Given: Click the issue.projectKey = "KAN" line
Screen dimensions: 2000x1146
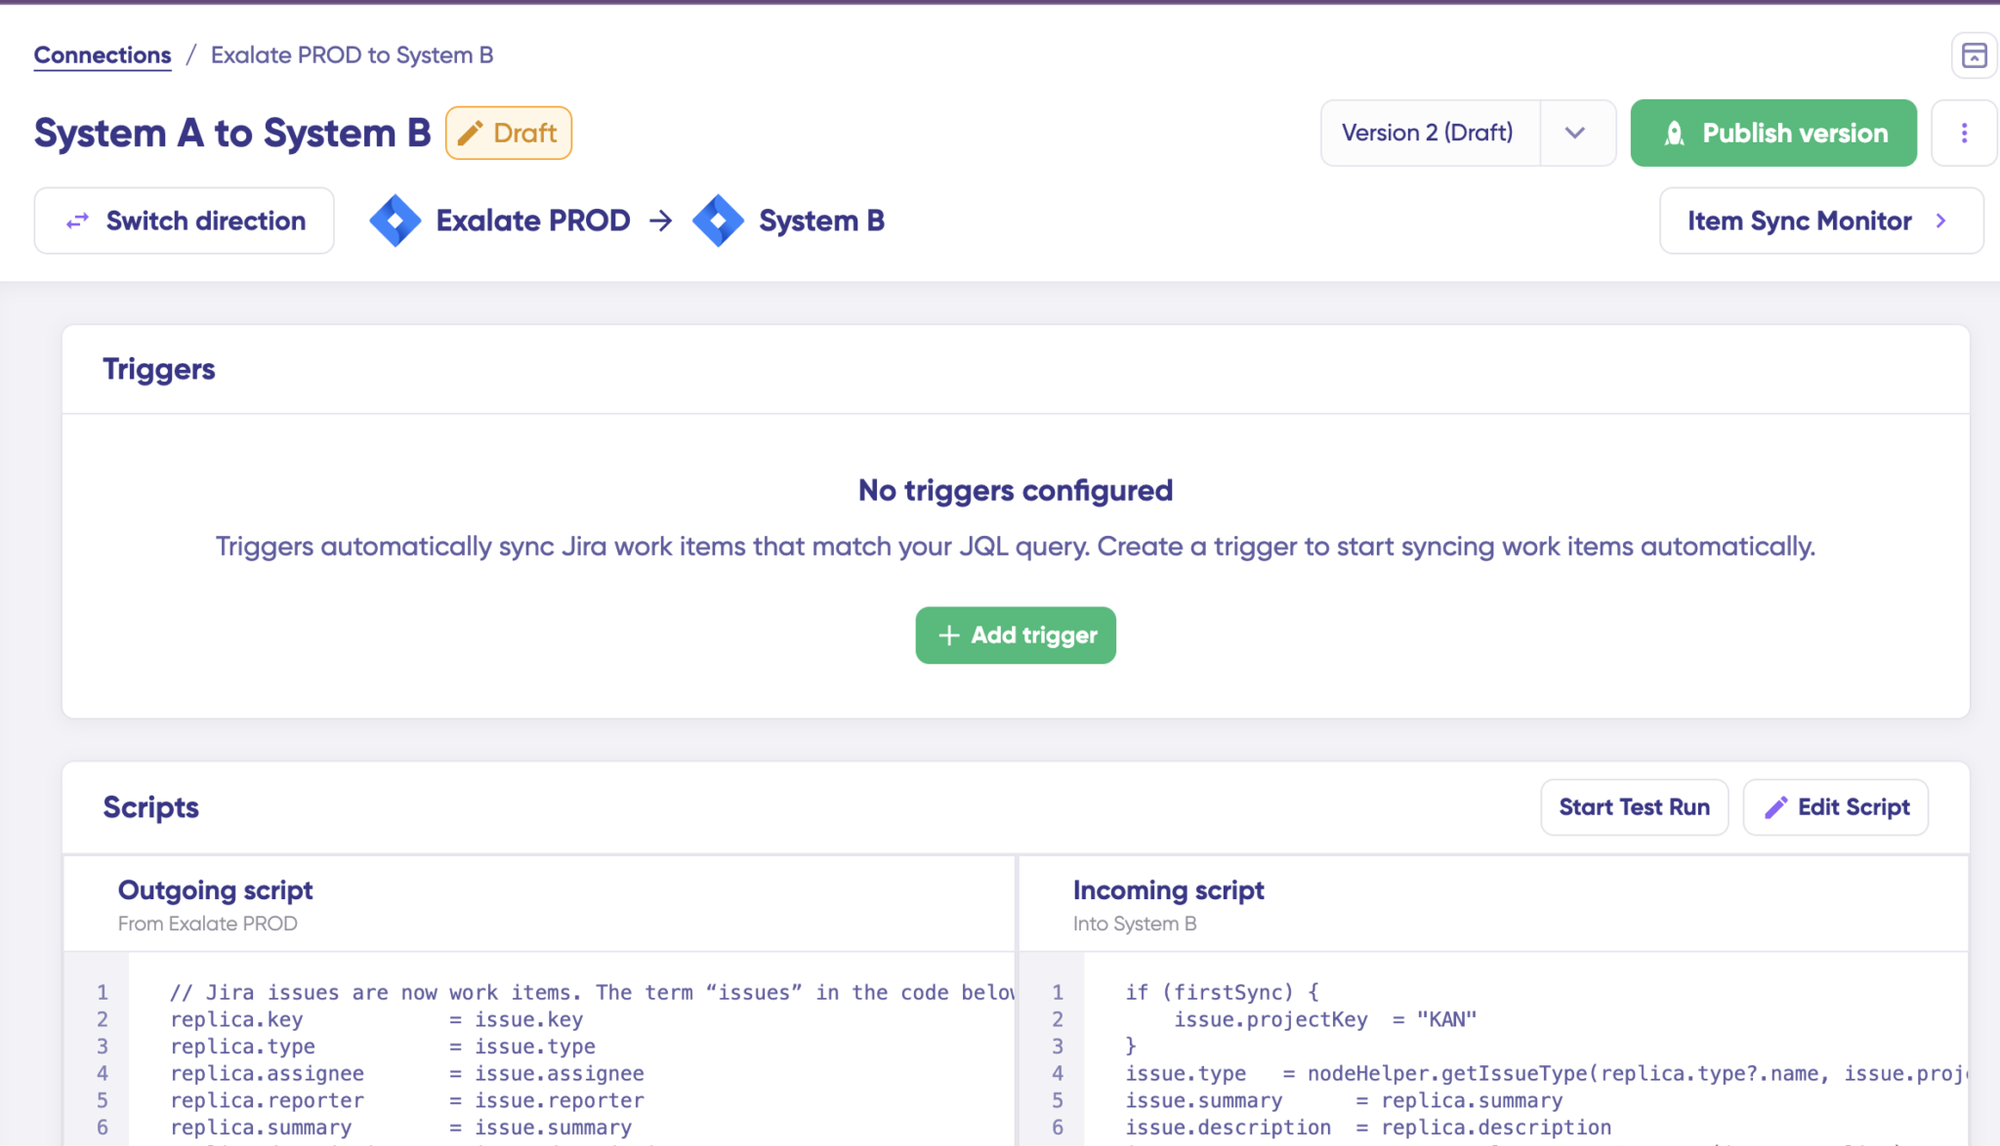Looking at the screenshot, I should click(1325, 1020).
